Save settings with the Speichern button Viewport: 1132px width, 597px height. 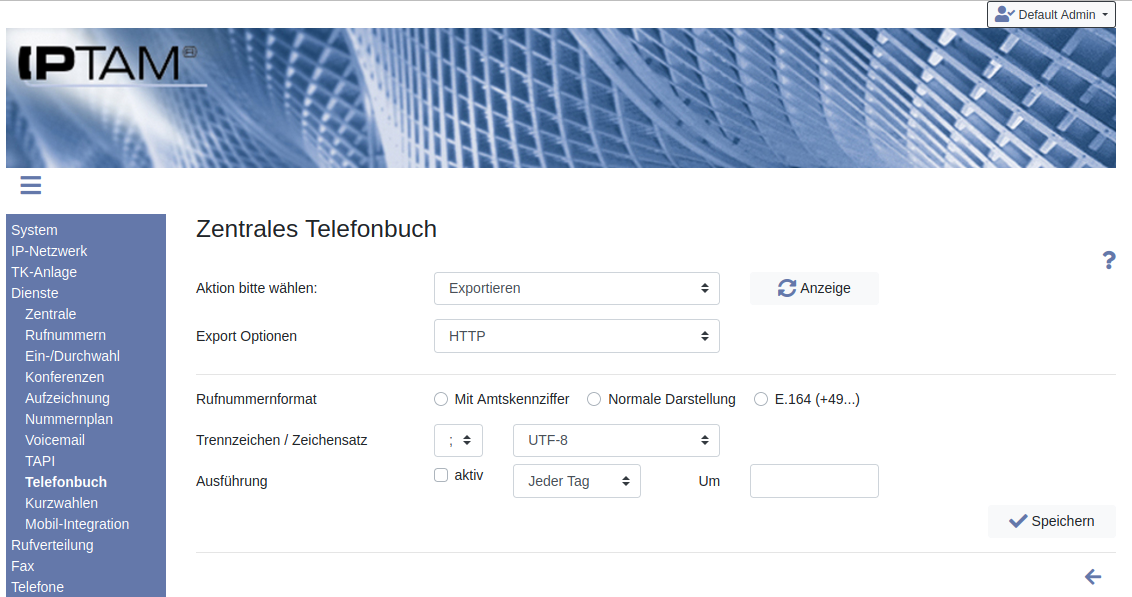[x=1051, y=521]
